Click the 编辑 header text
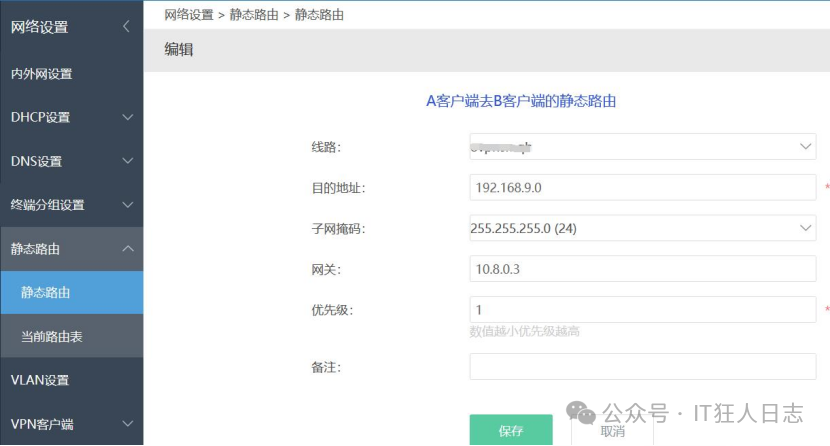Viewport: 830px width, 446px height. pos(178,50)
